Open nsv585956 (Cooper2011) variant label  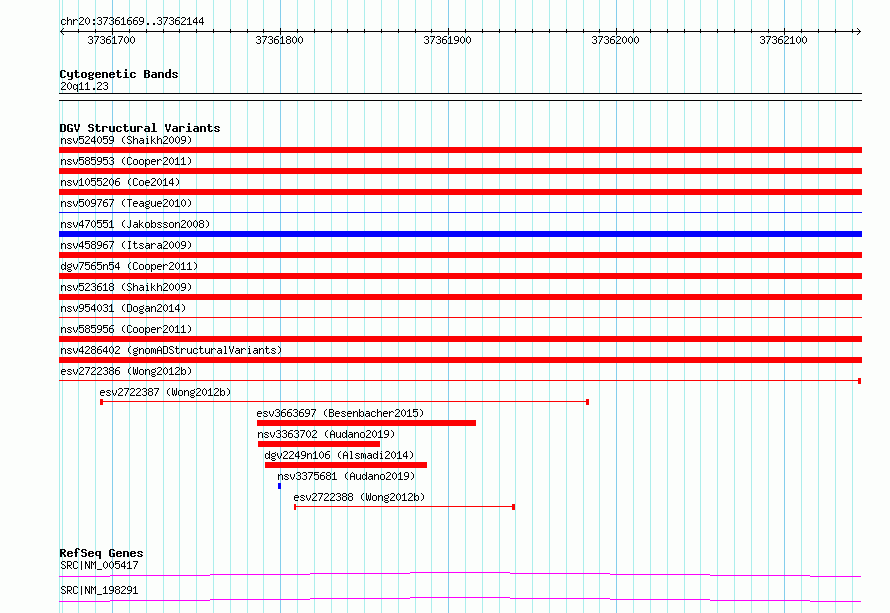(x=126, y=329)
